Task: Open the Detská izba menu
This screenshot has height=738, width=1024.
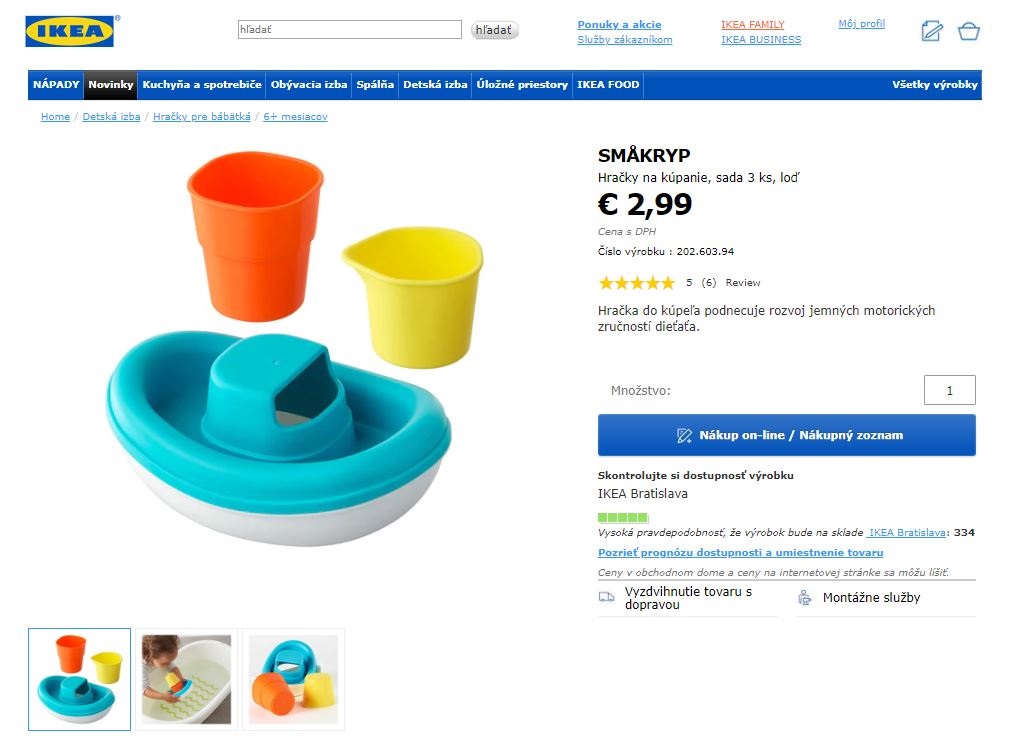Action: coord(435,85)
